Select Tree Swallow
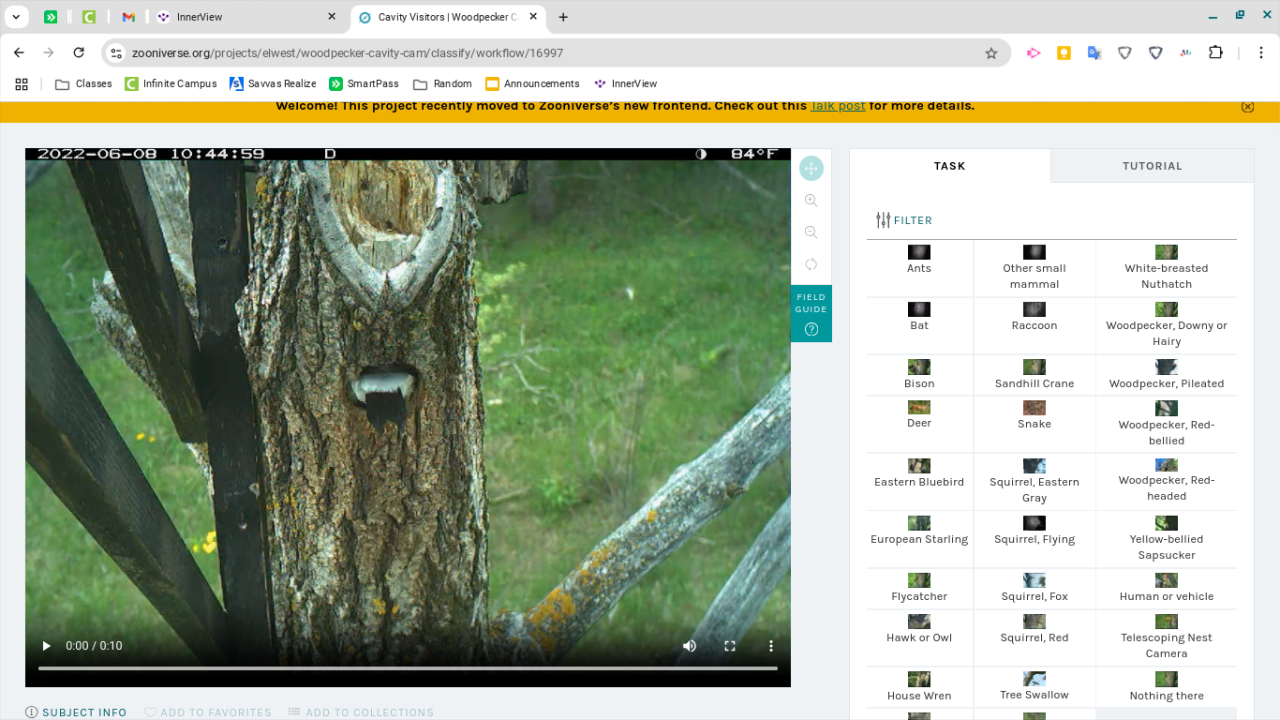The image size is (1280, 720). [1034, 687]
